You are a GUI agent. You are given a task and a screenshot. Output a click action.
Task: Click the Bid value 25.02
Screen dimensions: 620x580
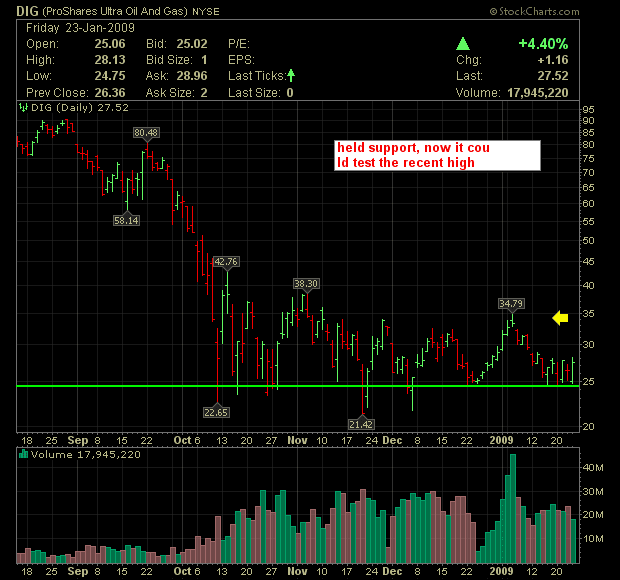pos(192,43)
